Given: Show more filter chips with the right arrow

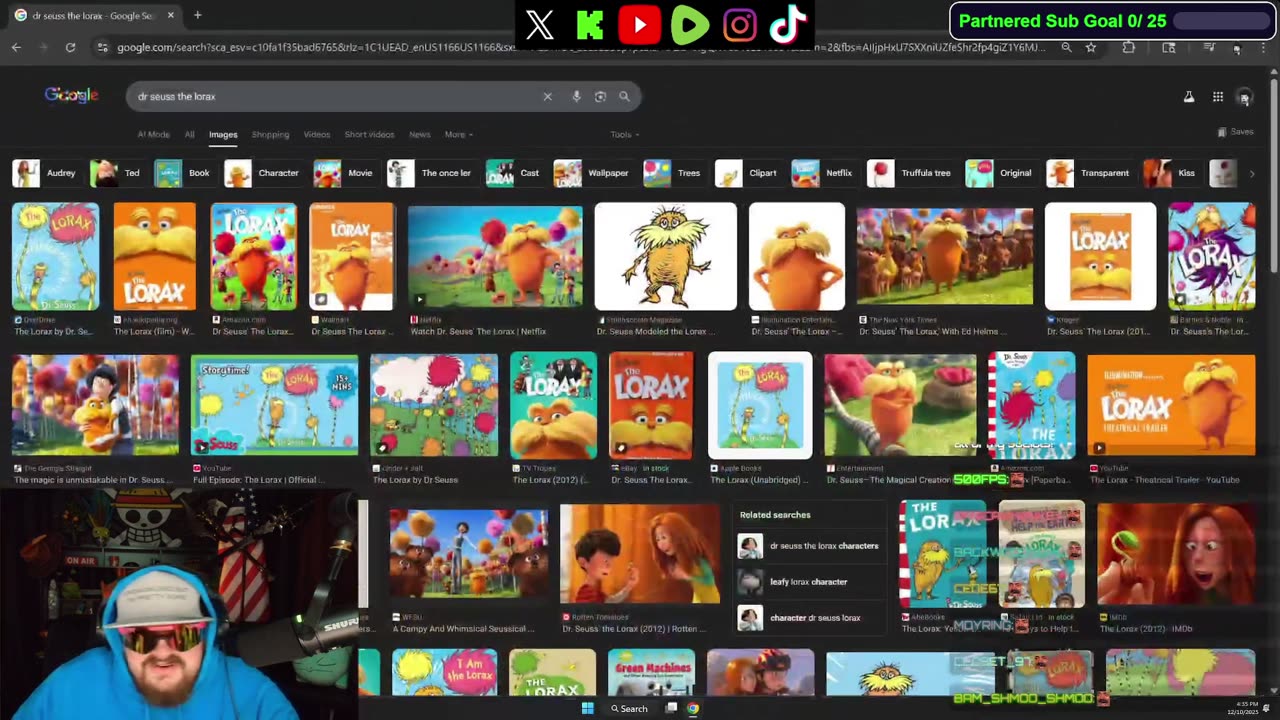Looking at the screenshot, I should (x=1251, y=173).
